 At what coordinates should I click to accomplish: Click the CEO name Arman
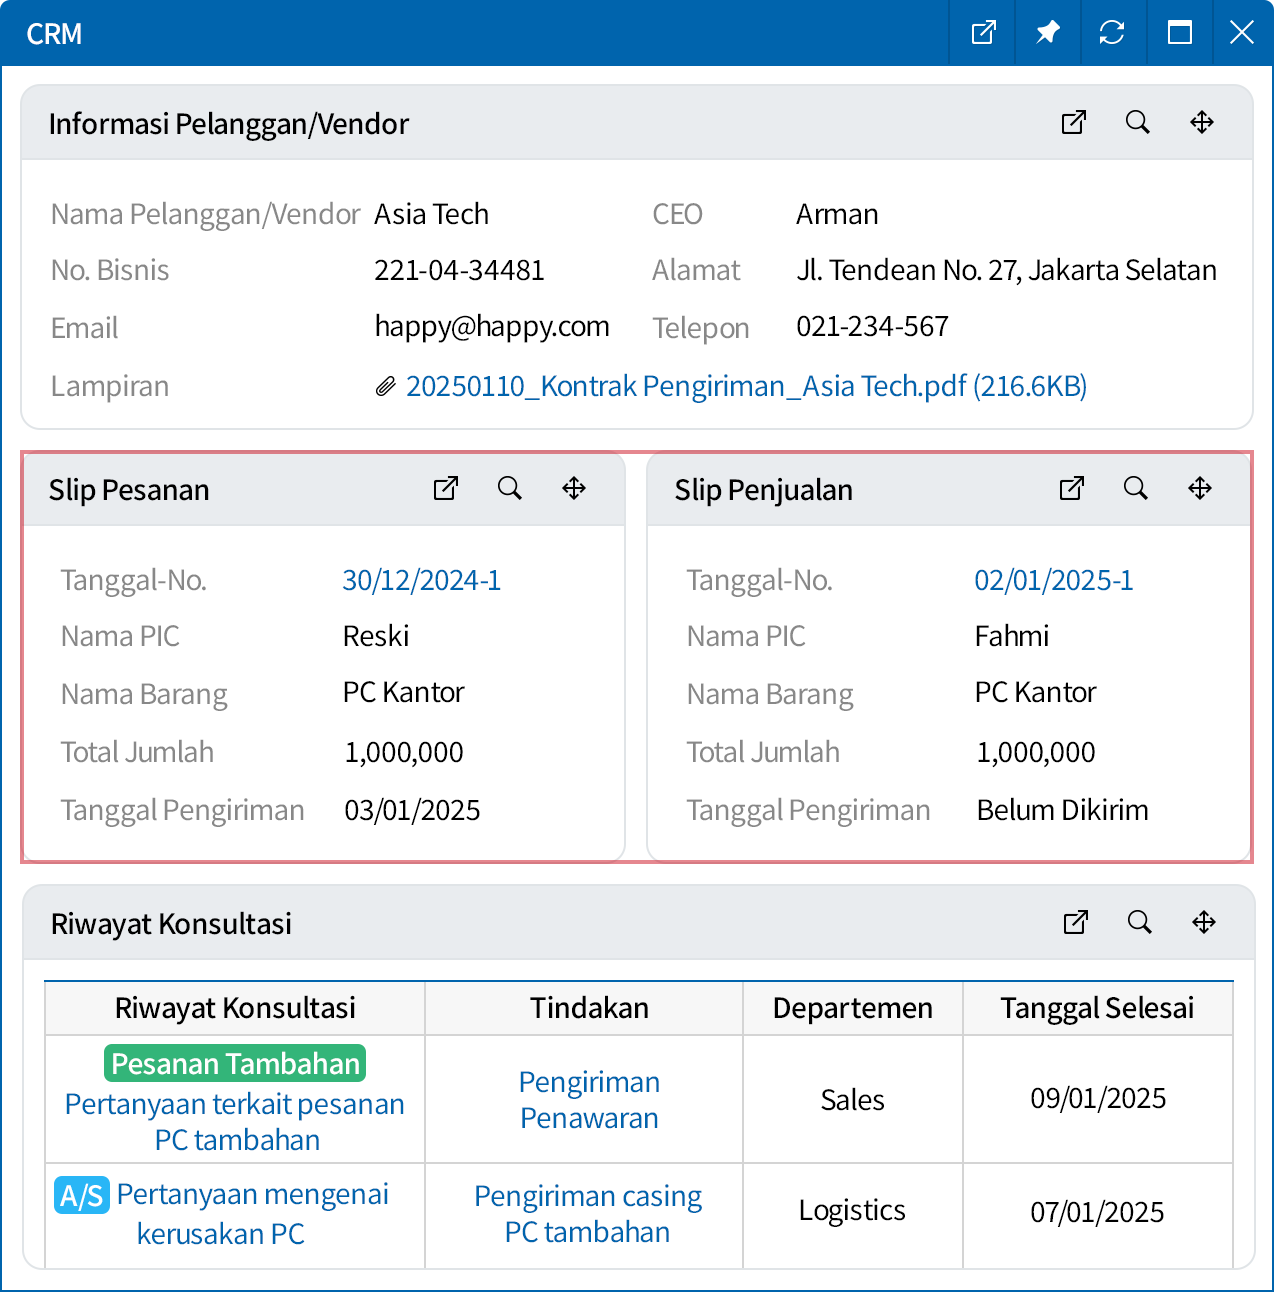(837, 214)
